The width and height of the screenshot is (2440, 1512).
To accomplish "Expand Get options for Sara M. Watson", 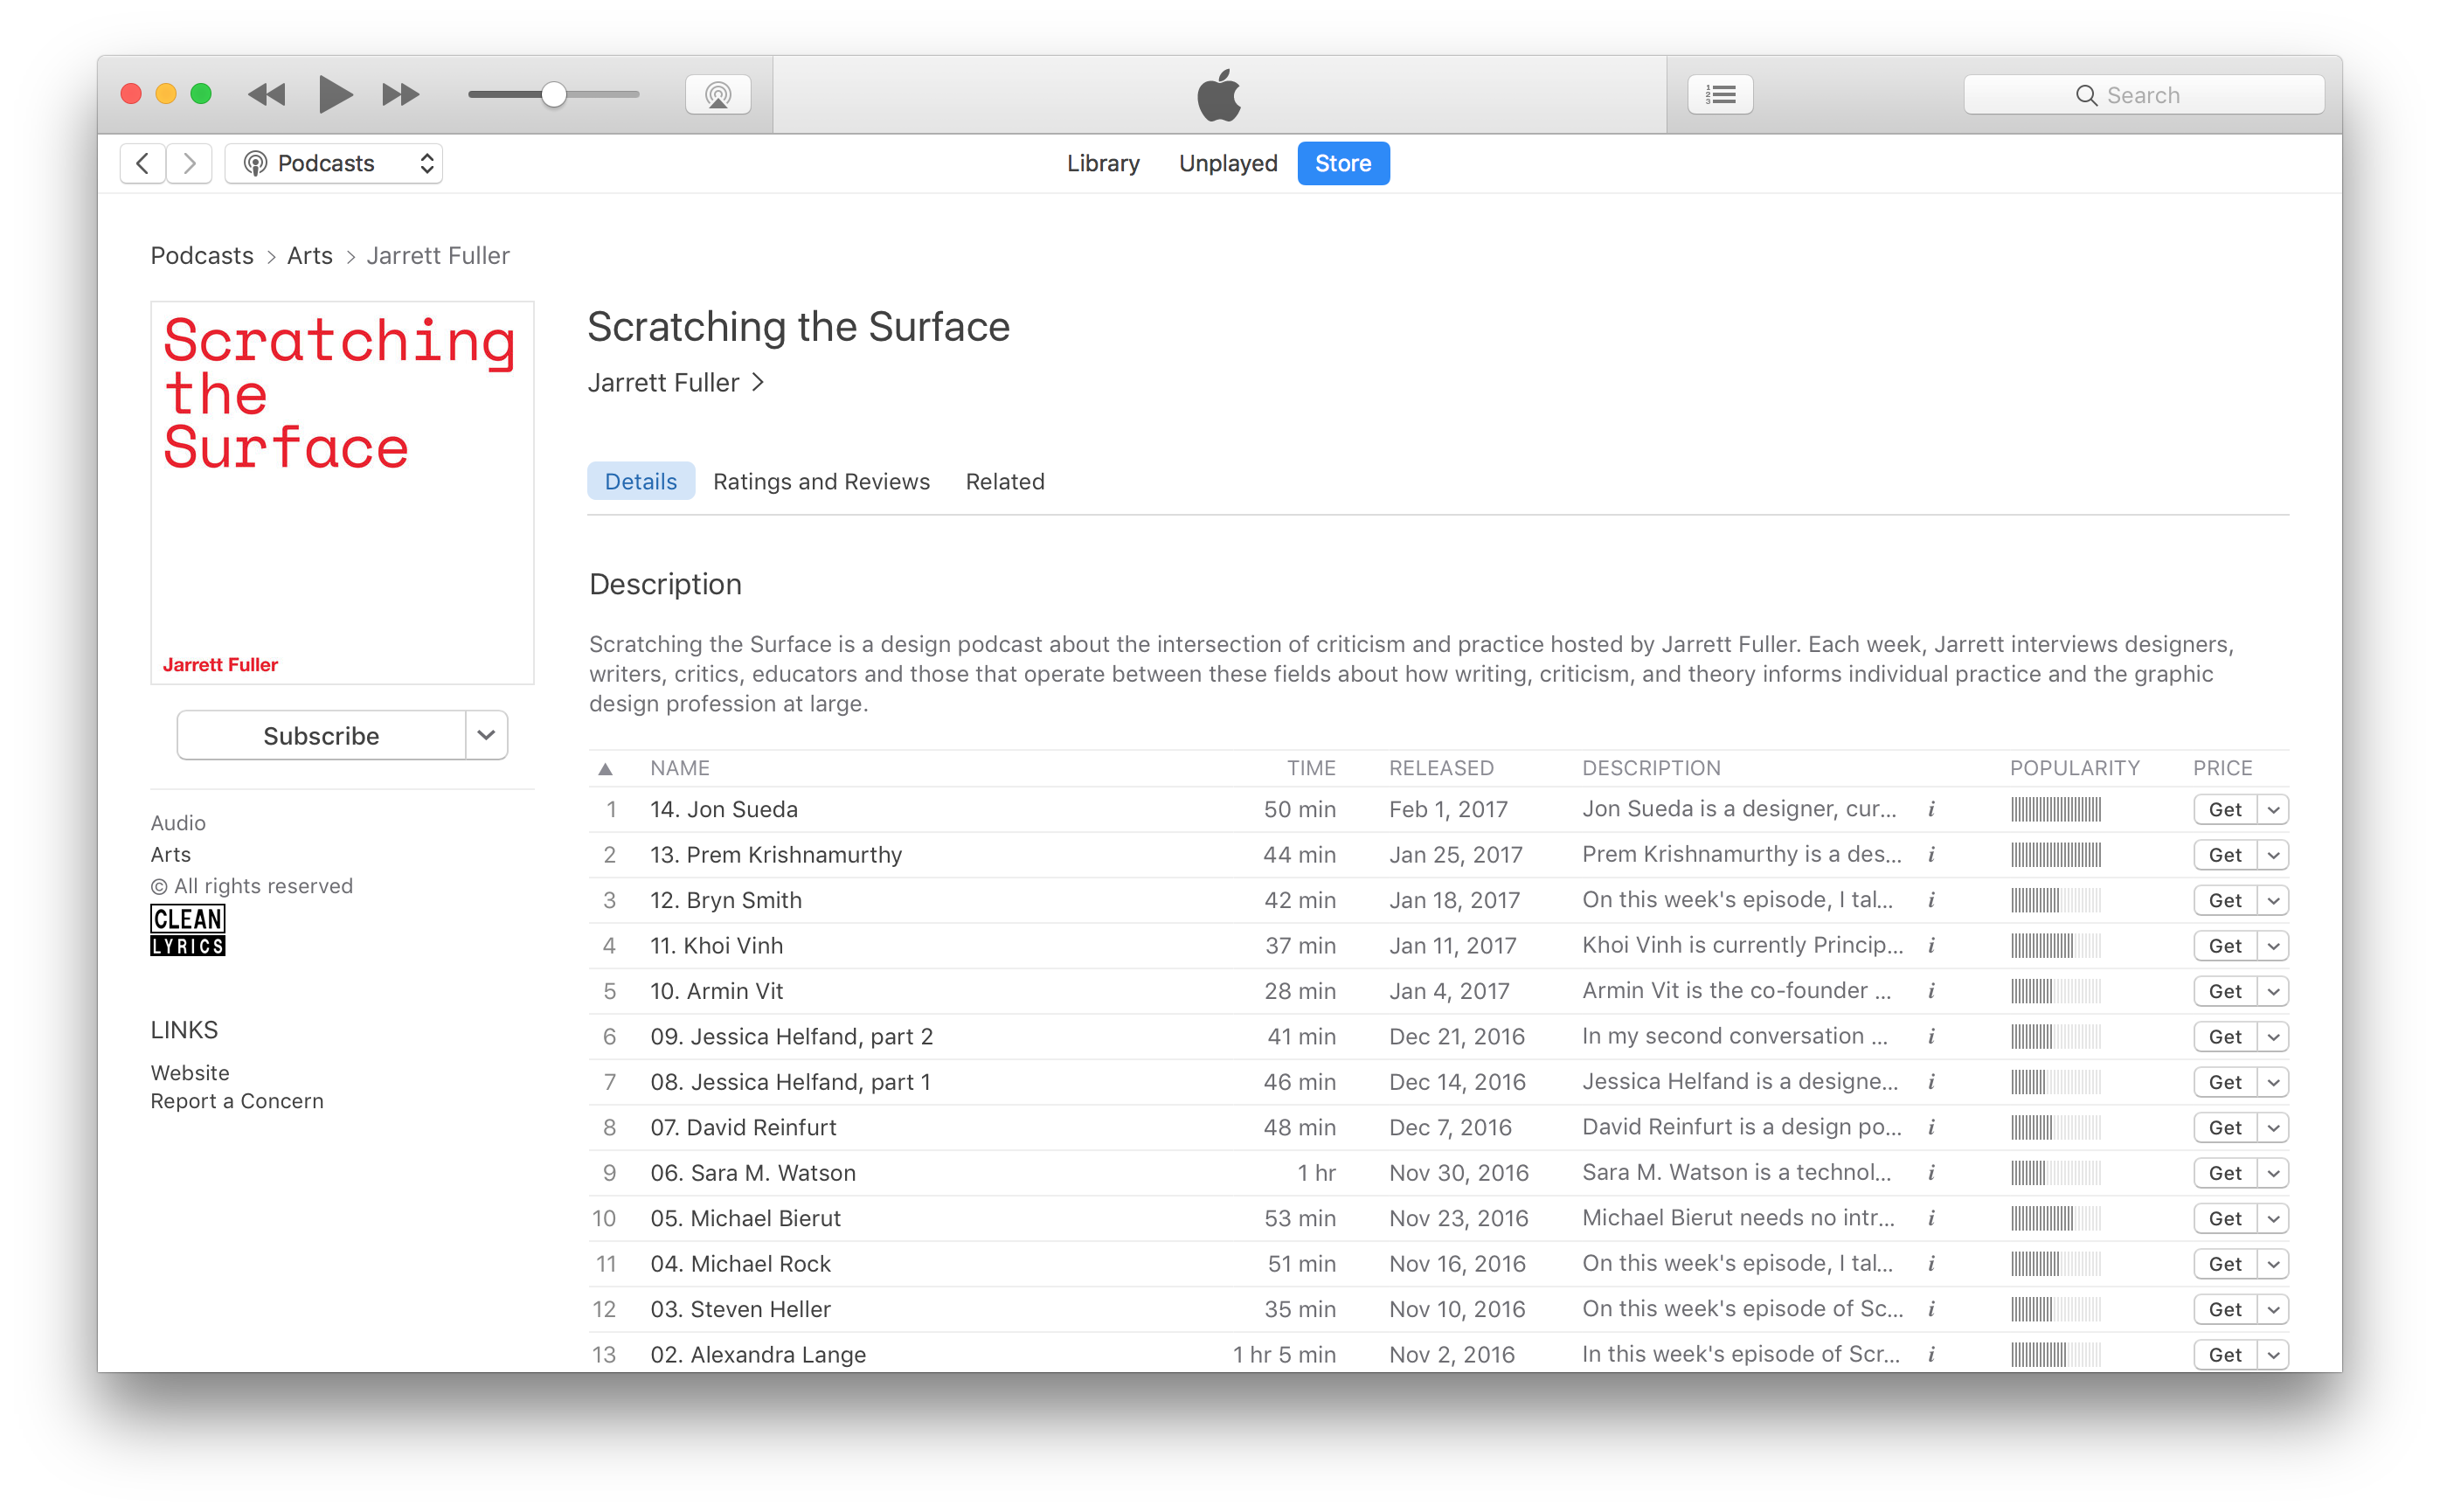I will click(2273, 1173).
